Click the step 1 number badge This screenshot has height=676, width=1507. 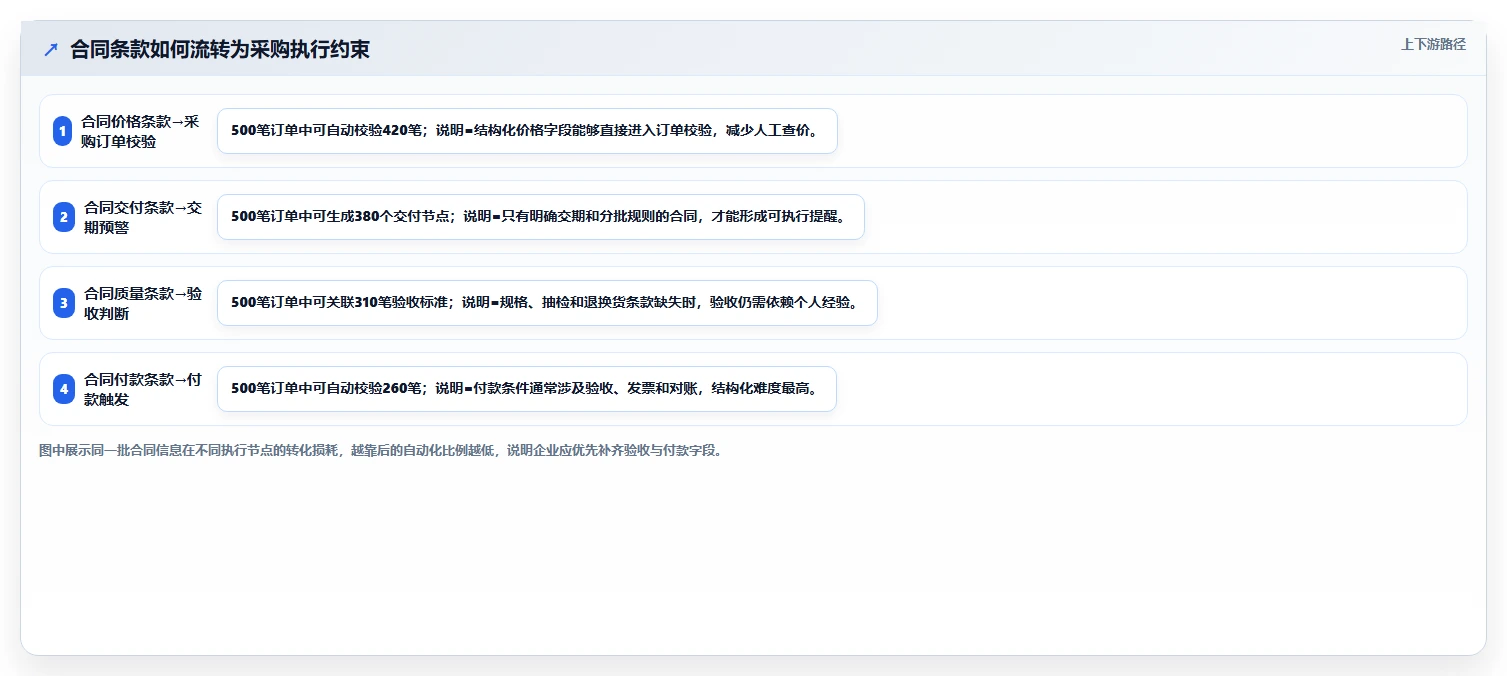coord(63,131)
